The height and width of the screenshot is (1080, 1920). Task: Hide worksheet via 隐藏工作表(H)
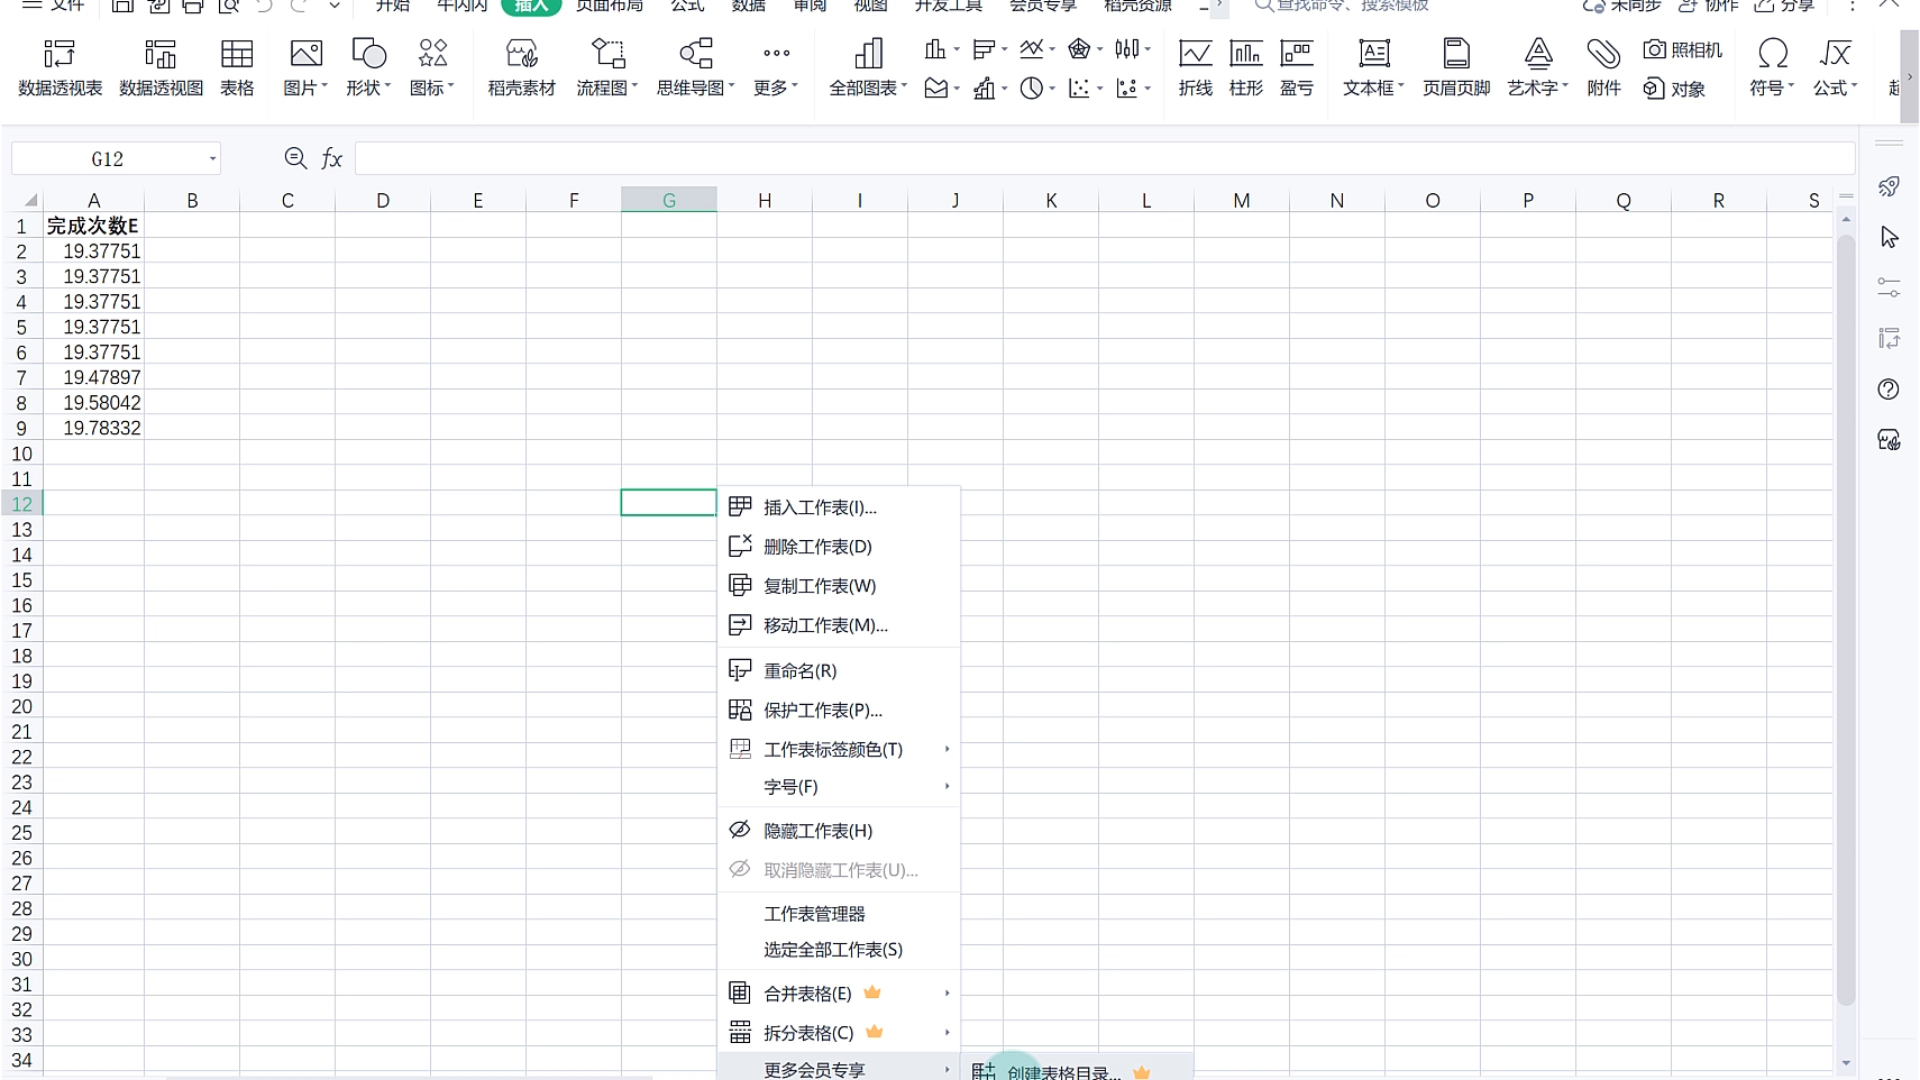pyautogui.click(x=818, y=831)
